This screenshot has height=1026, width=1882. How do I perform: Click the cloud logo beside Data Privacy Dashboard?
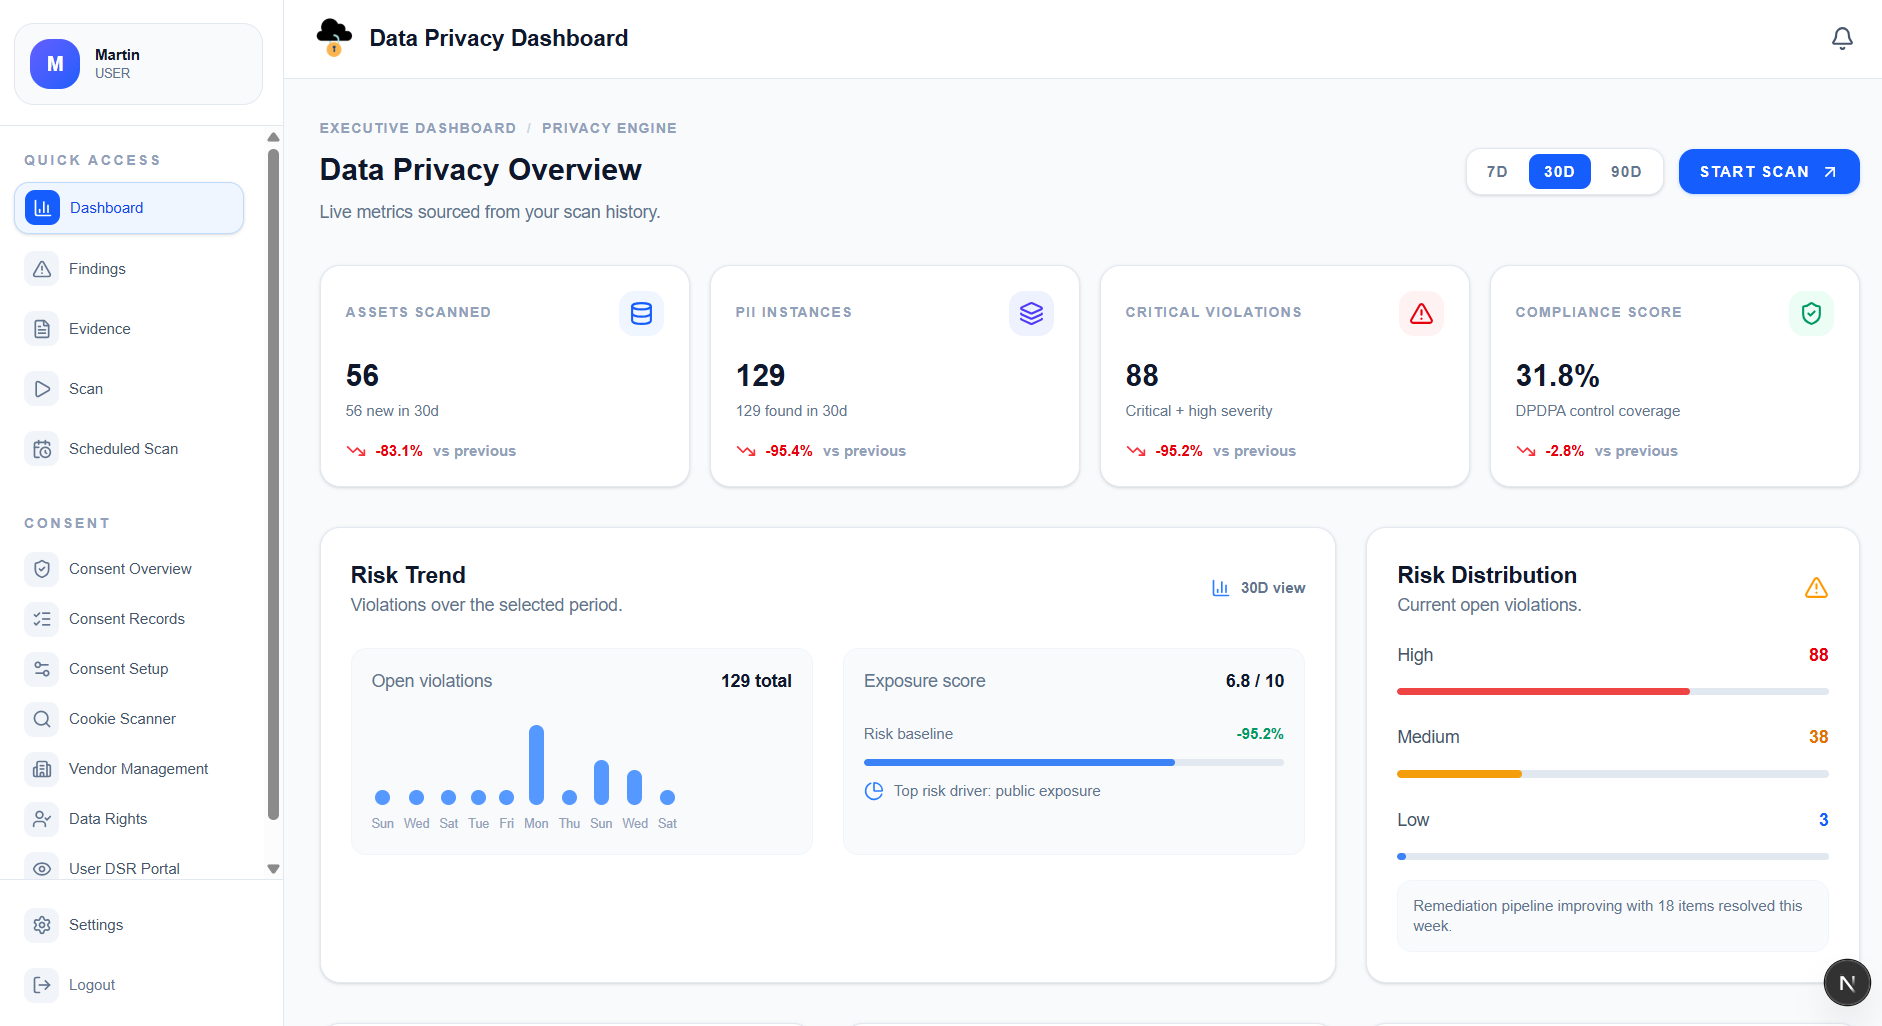[334, 37]
